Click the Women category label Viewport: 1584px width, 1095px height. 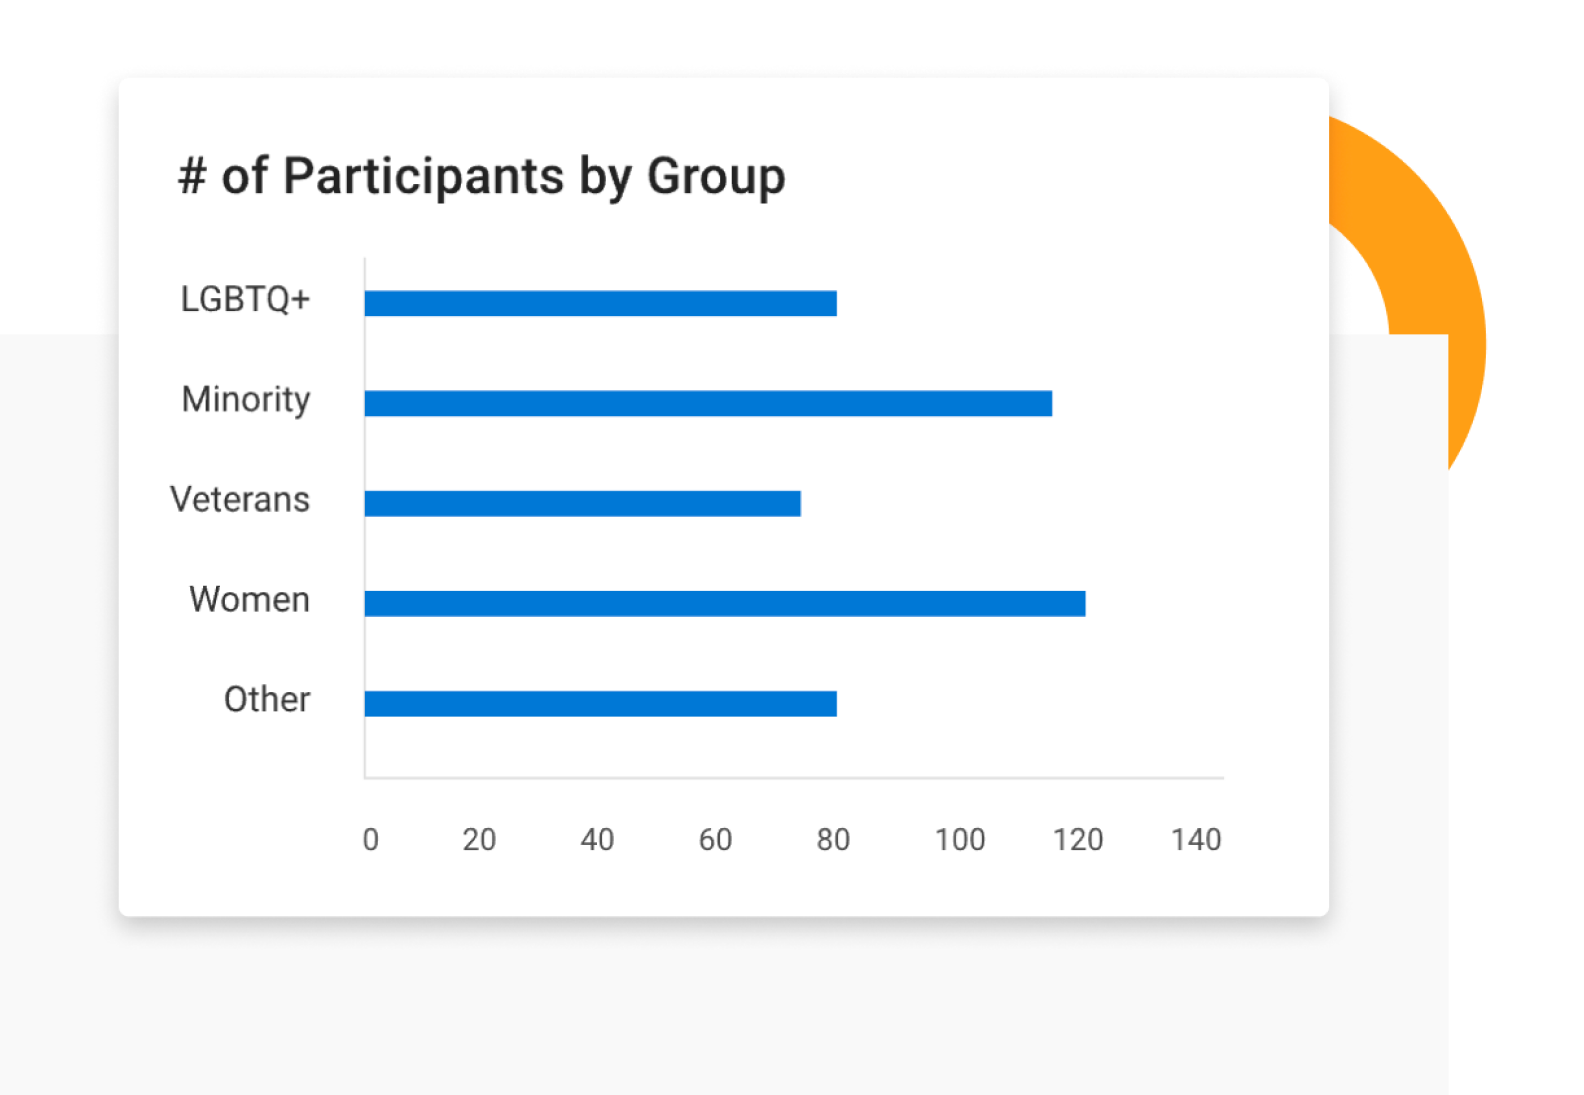[x=249, y=599]
